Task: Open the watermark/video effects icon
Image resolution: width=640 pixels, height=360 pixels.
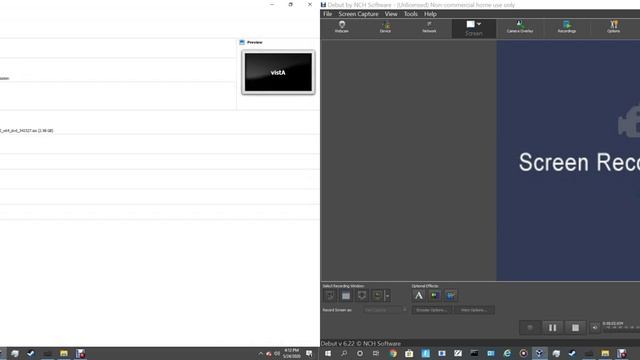Action: click(x=451, y=296)
